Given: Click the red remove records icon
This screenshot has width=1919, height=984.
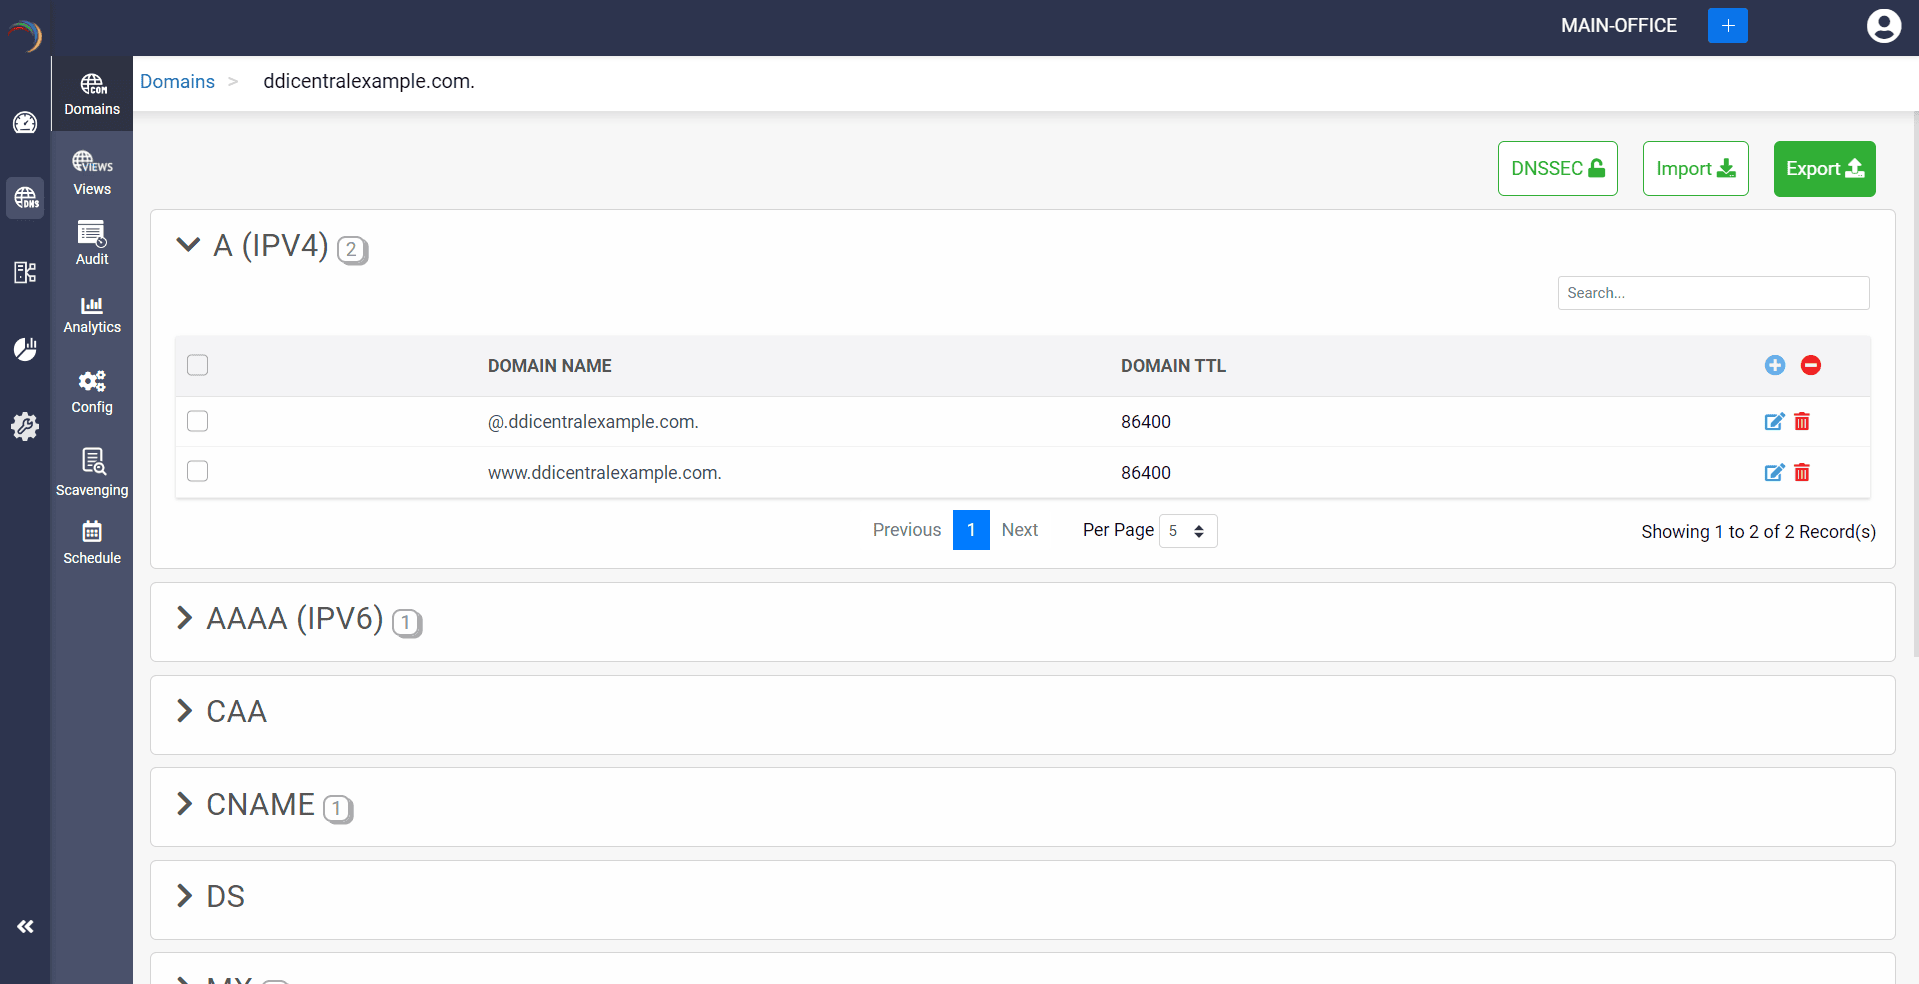Looking at the screenshot, I should (1810, 365).
